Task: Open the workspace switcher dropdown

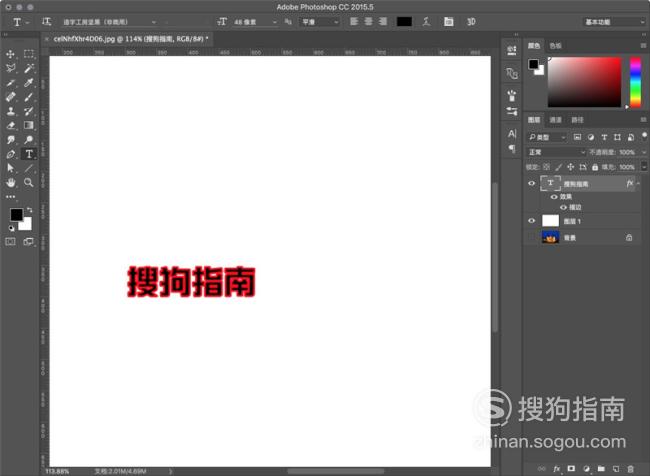Action: coord(614,22)
